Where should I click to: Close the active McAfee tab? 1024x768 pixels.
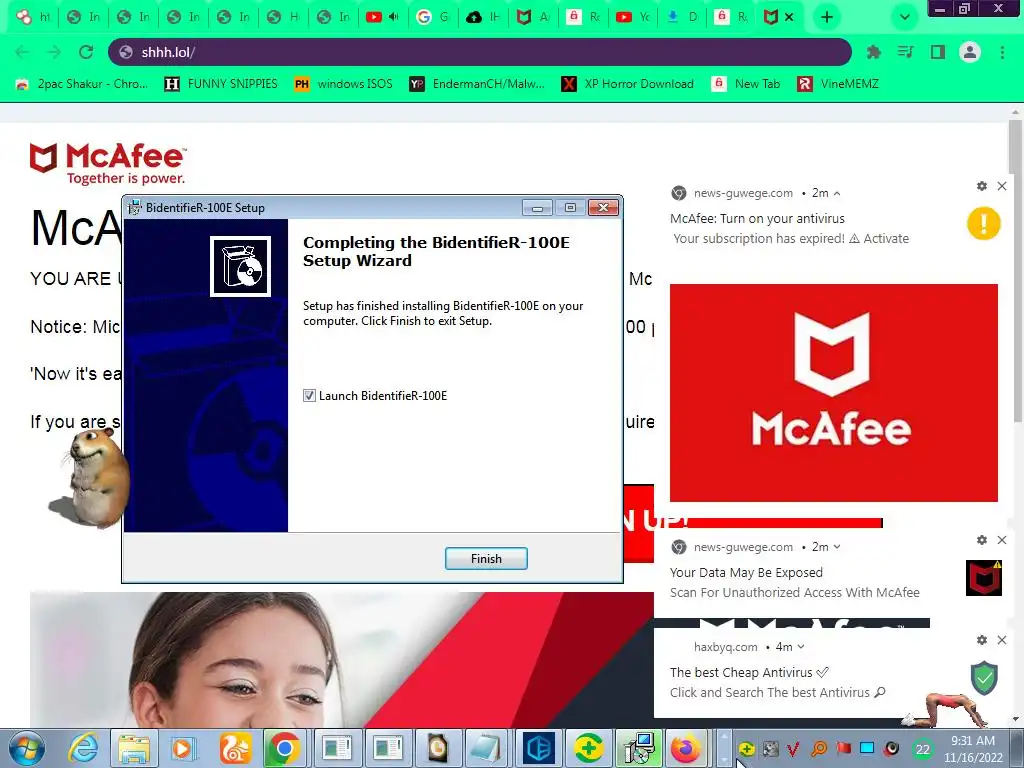790,18
